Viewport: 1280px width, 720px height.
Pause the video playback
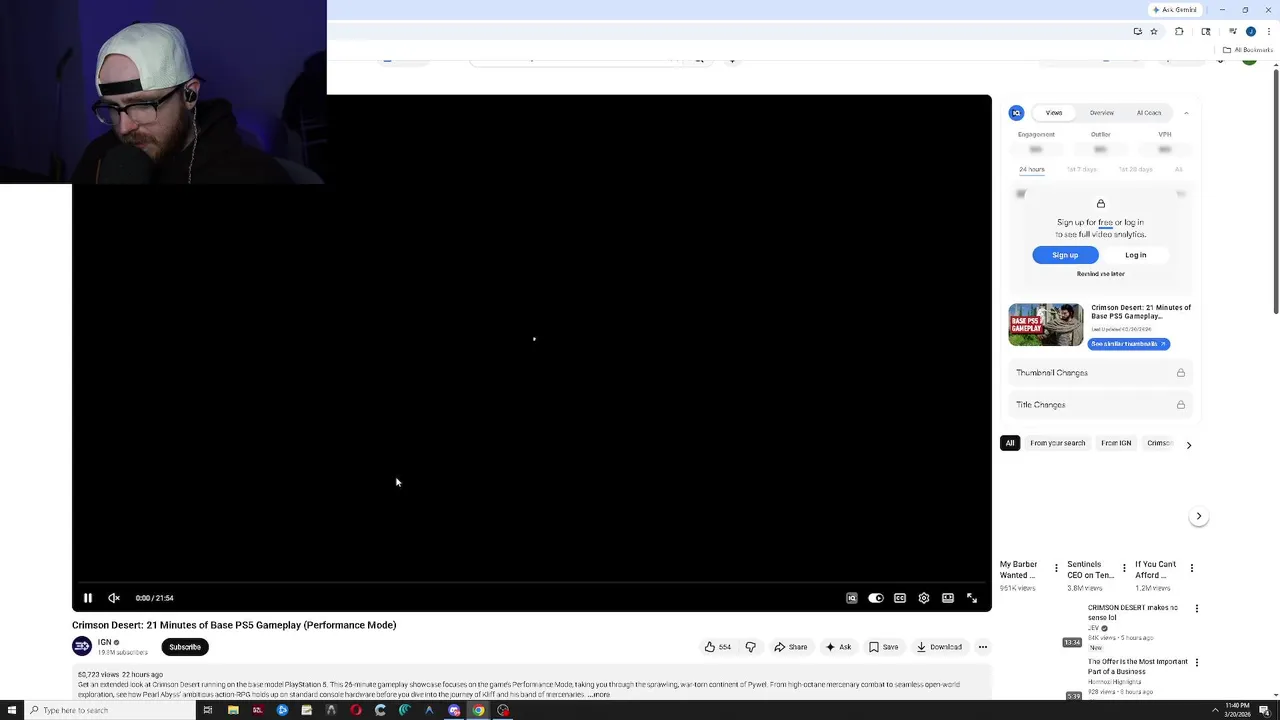click(x=87, y=598)
